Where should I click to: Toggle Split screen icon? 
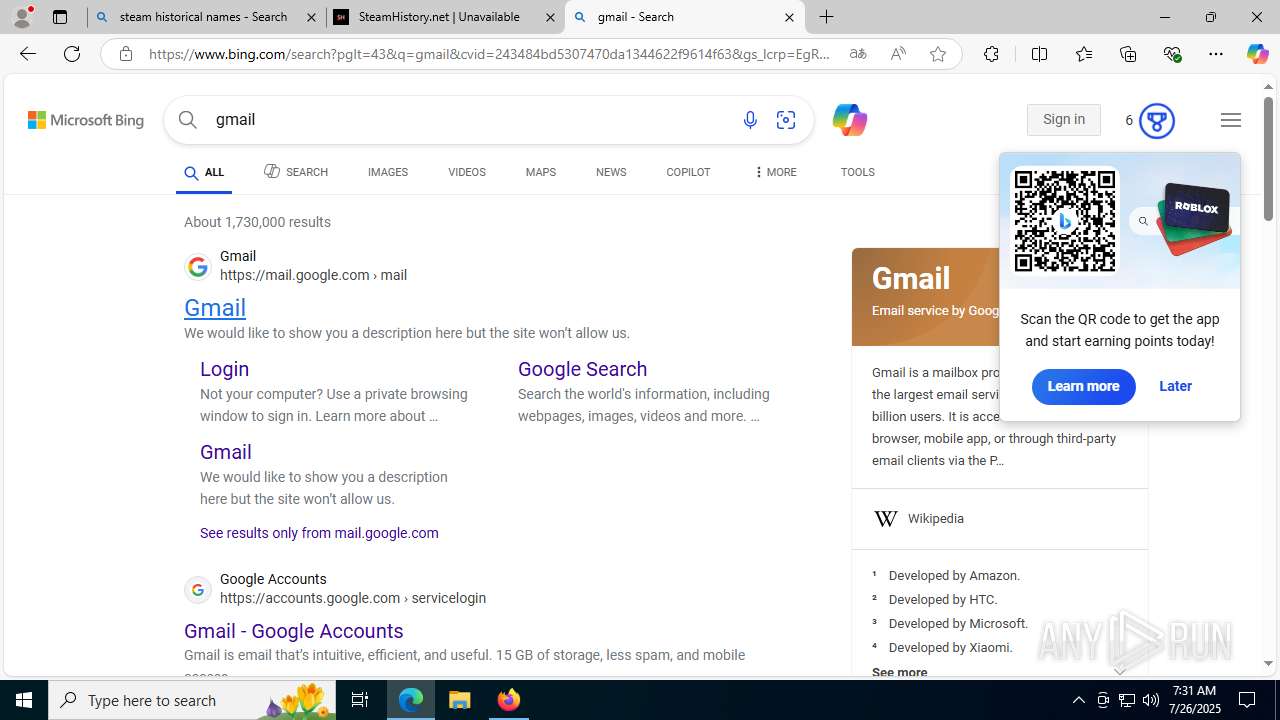click(1039, 54)
